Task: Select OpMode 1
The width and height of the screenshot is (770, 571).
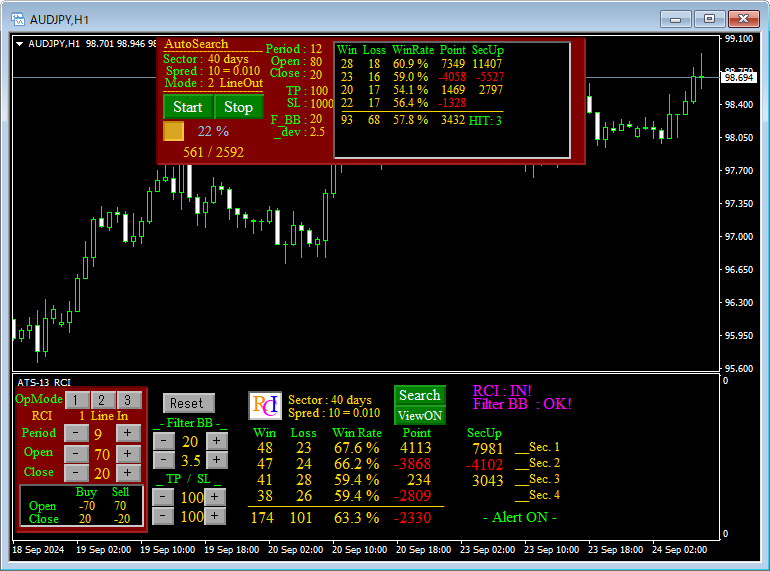Action: (x=77, y=400)
